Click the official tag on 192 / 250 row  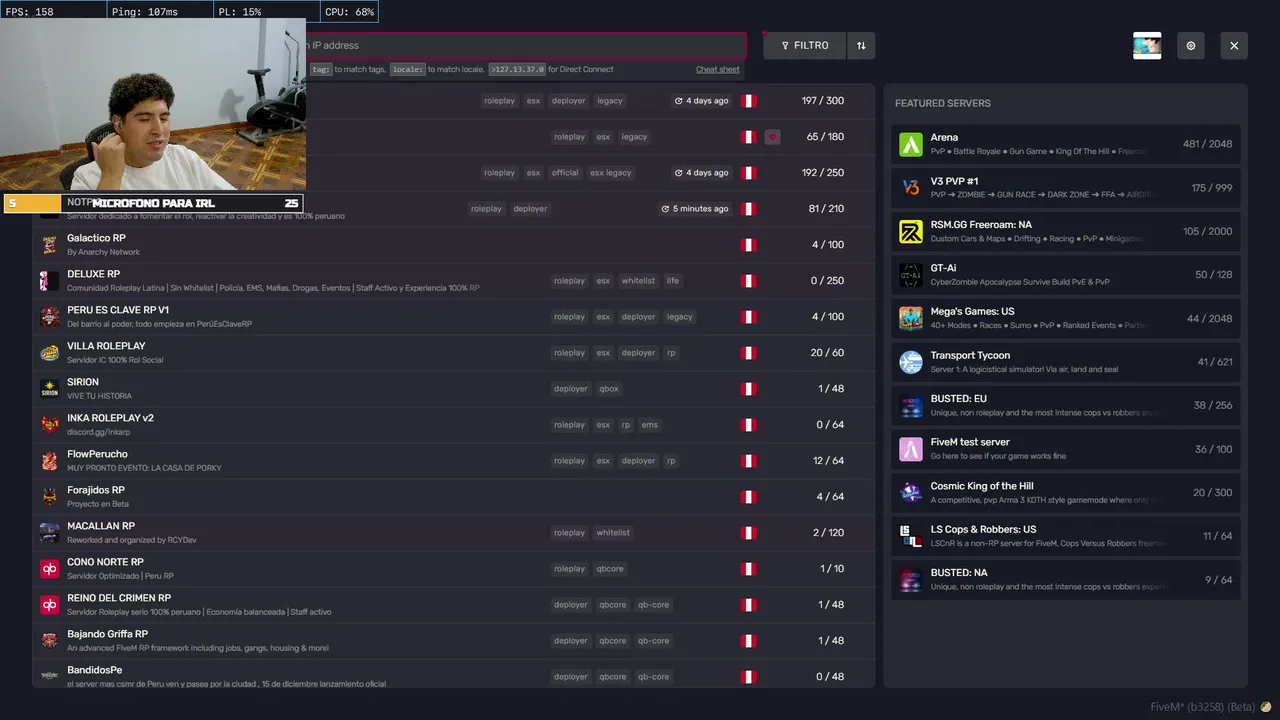tap(565, 173)
